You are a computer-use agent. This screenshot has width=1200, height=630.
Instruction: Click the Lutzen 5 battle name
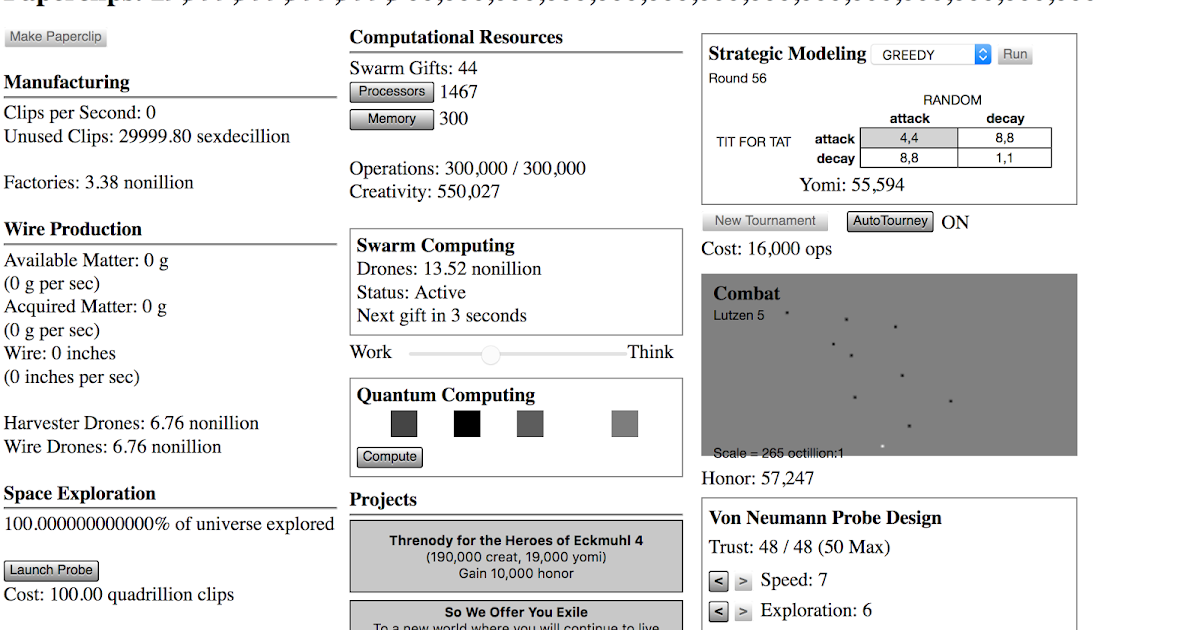click(739, 315)
